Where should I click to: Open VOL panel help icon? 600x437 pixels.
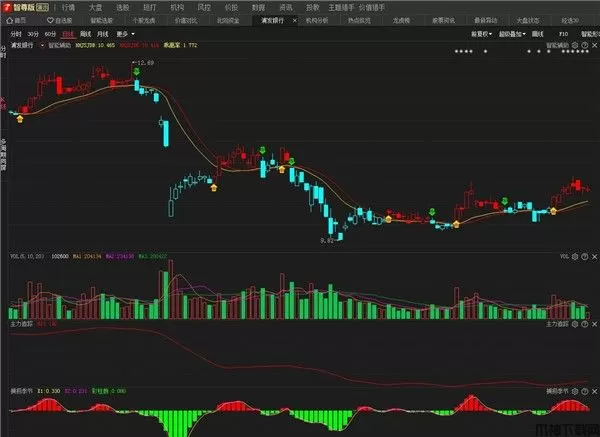(x=585, y=256)
